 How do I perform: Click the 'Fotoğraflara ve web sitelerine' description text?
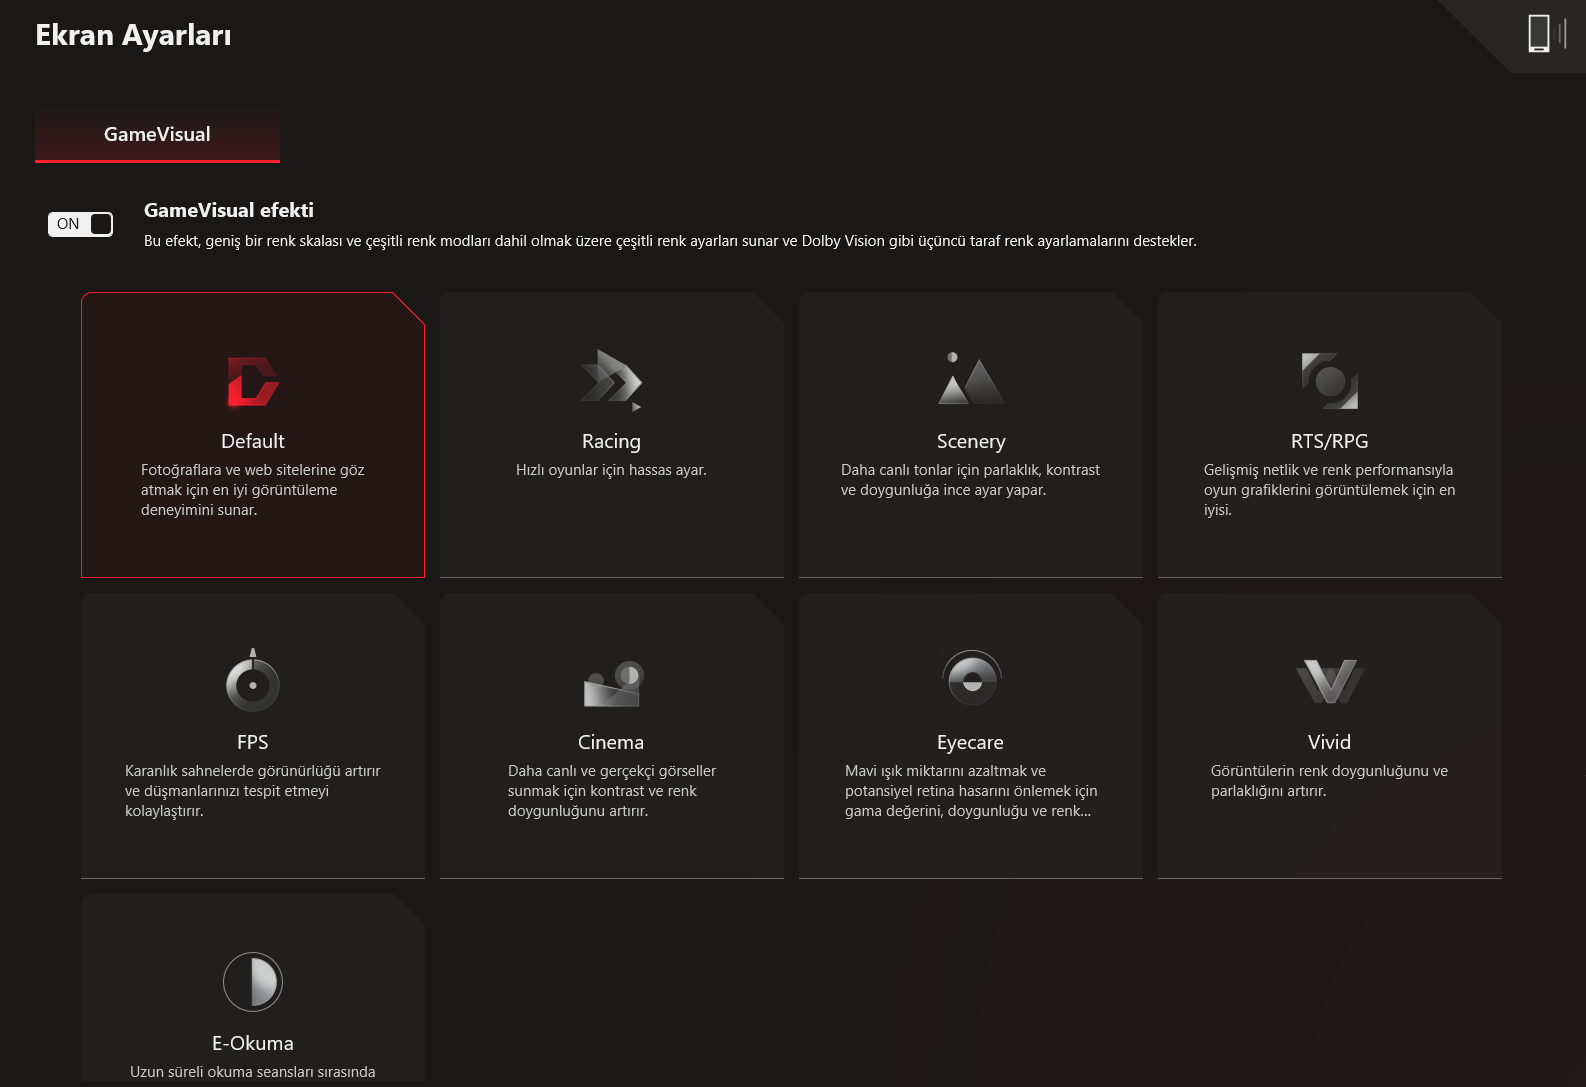pos(253,490)
